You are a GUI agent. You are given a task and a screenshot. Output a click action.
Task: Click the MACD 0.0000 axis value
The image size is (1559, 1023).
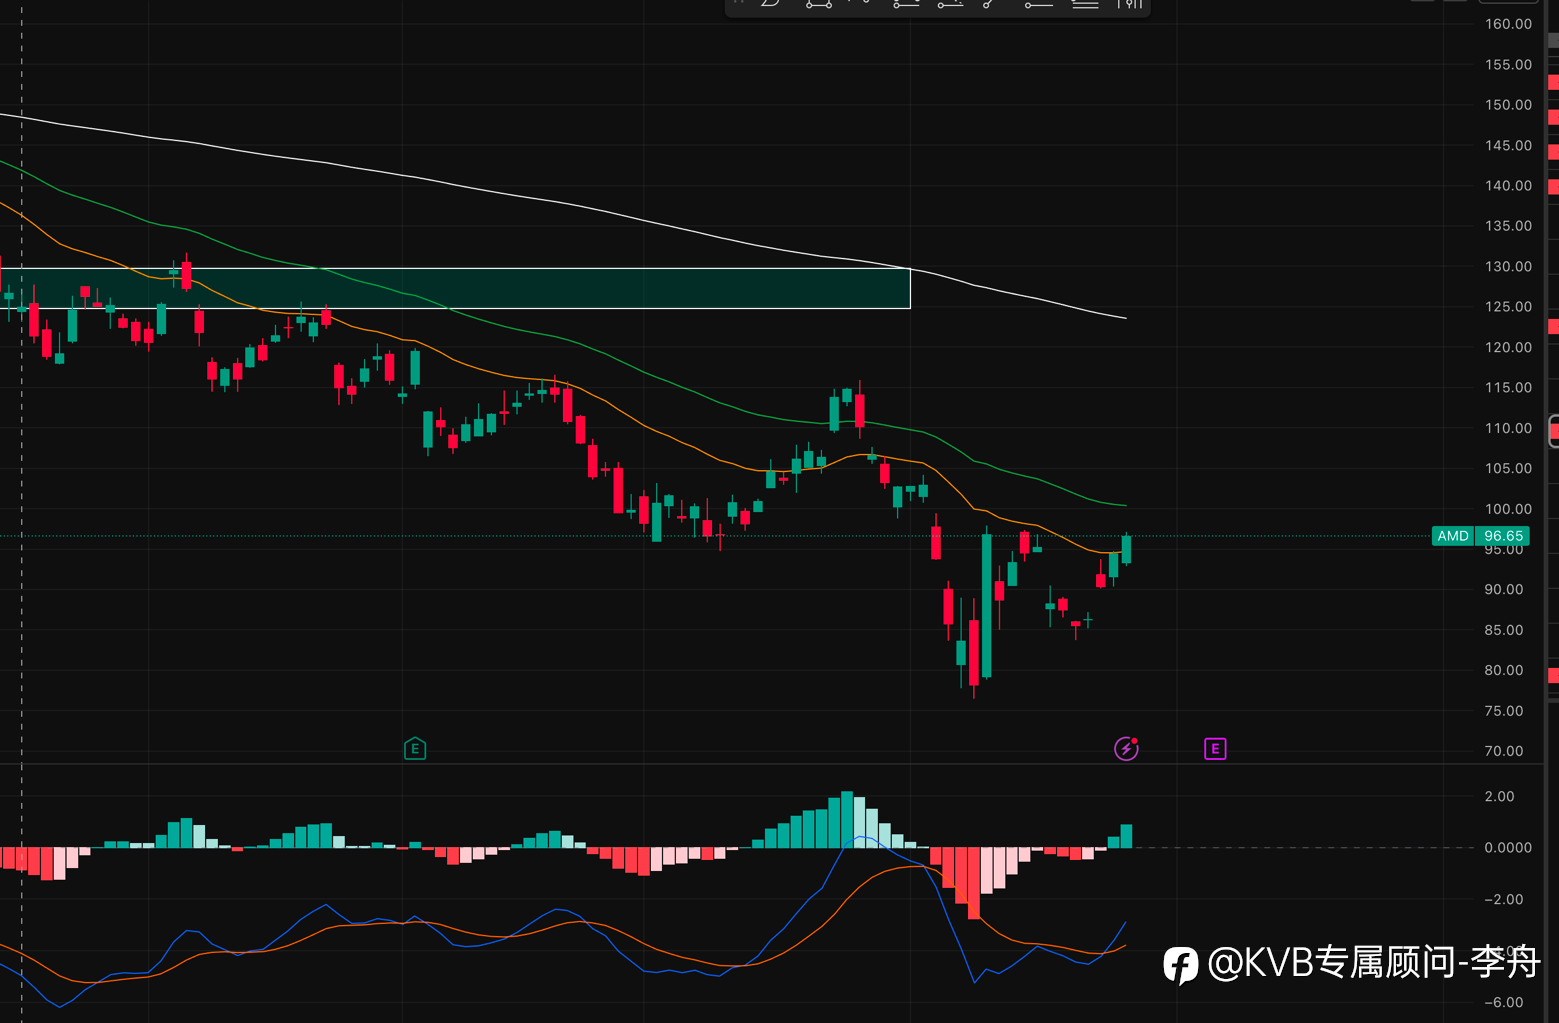click(x=1508, y=847)
